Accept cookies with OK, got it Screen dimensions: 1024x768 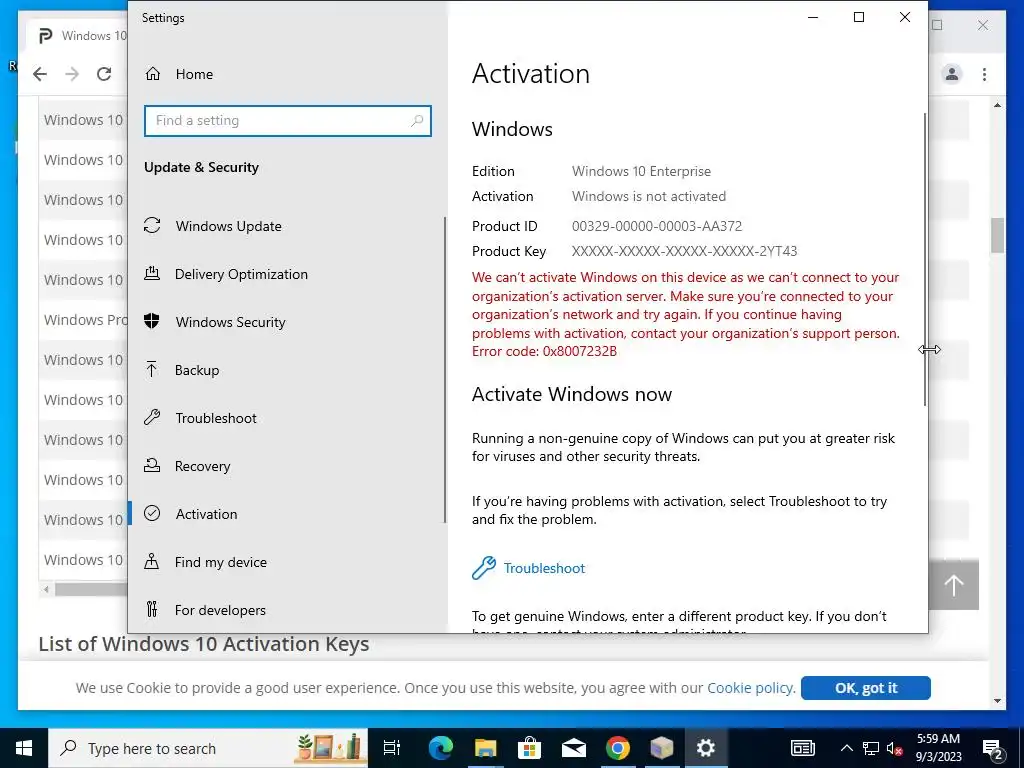point(865,688)
